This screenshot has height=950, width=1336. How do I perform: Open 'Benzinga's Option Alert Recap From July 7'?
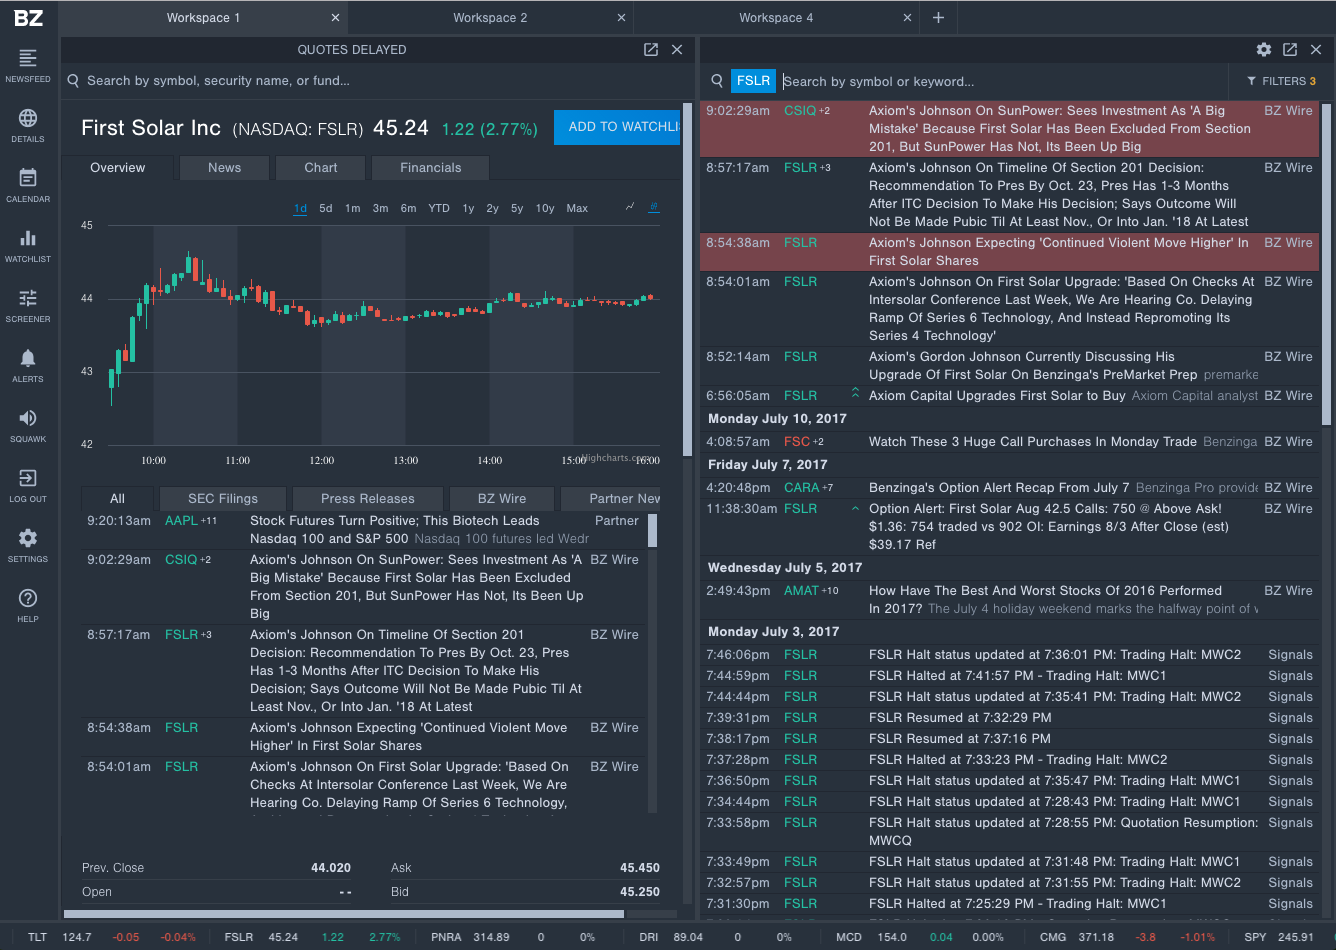pos(999,488)
